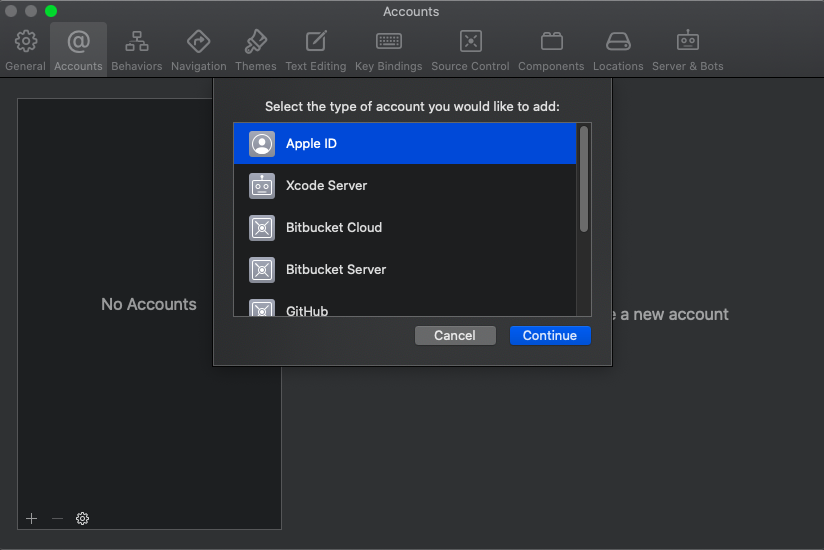Switch to the General tab label

pos(26,66)
